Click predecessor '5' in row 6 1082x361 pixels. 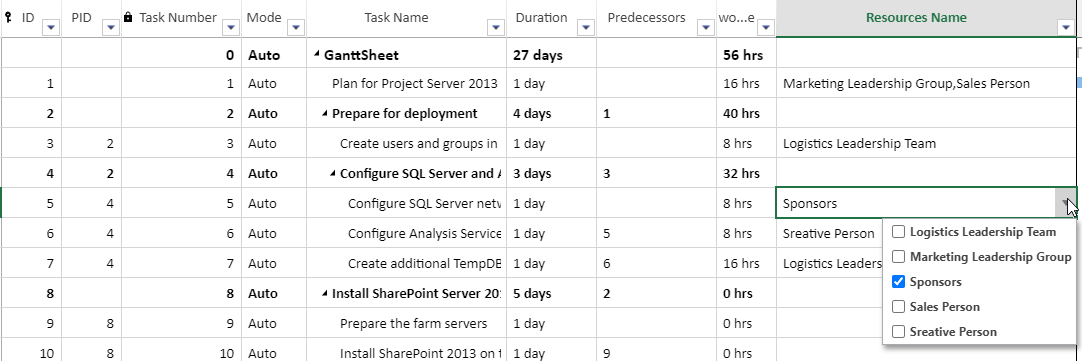click(657, 233)
